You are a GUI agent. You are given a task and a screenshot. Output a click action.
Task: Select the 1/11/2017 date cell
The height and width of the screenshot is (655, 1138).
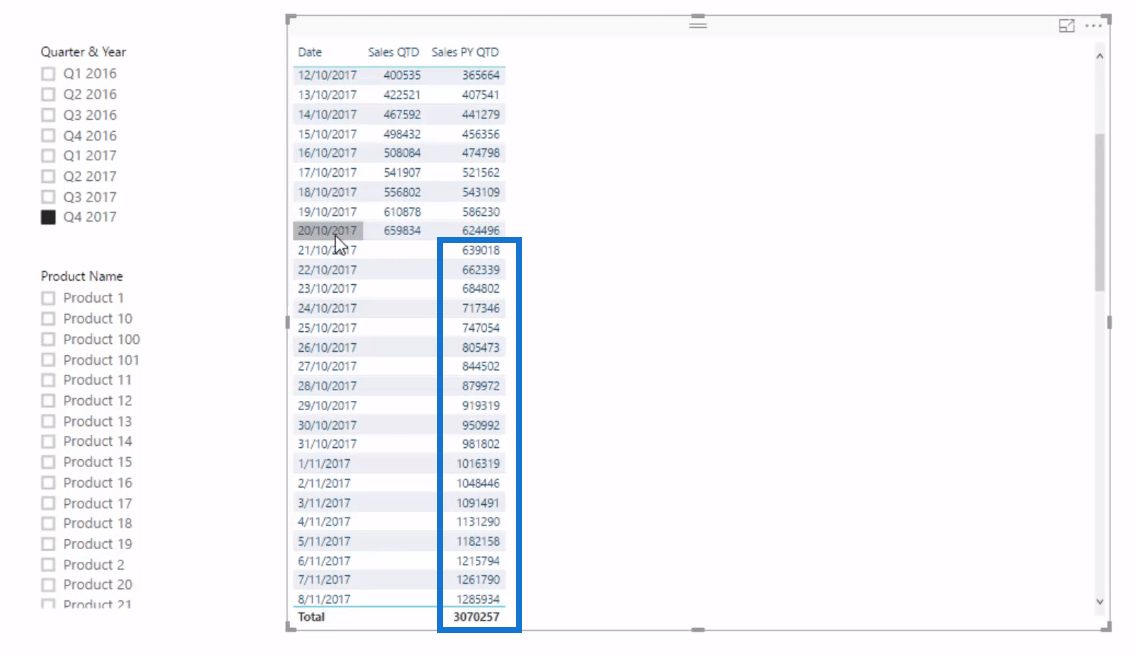324,463
